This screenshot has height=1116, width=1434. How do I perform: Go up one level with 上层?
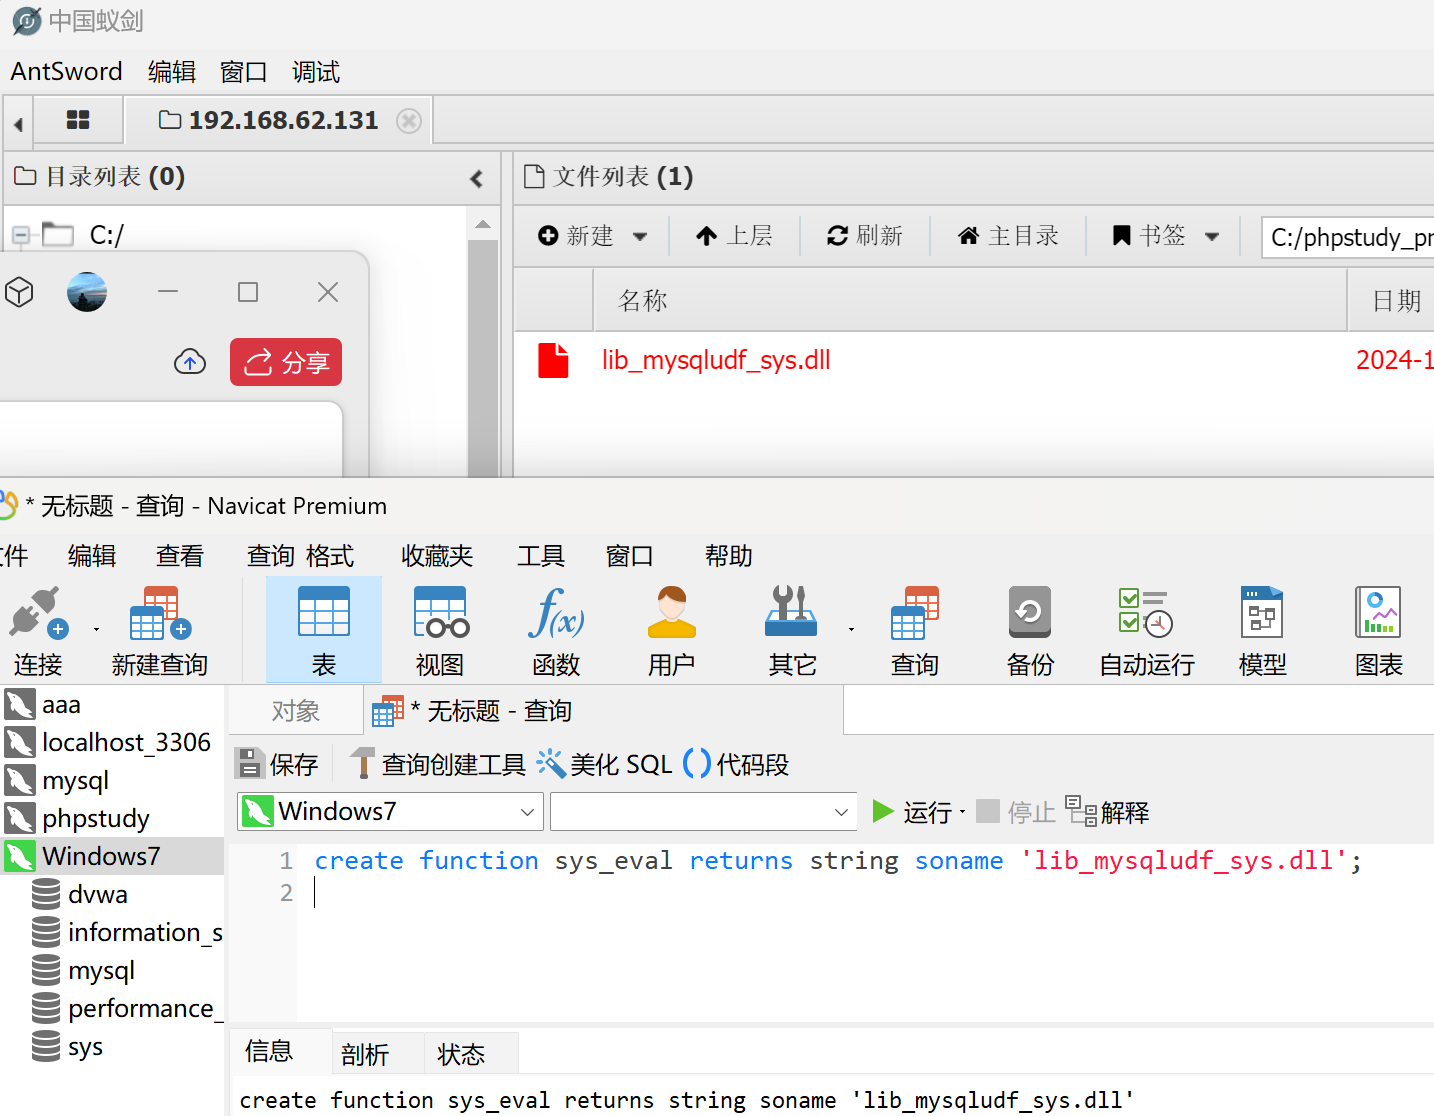tap(735, 236)
